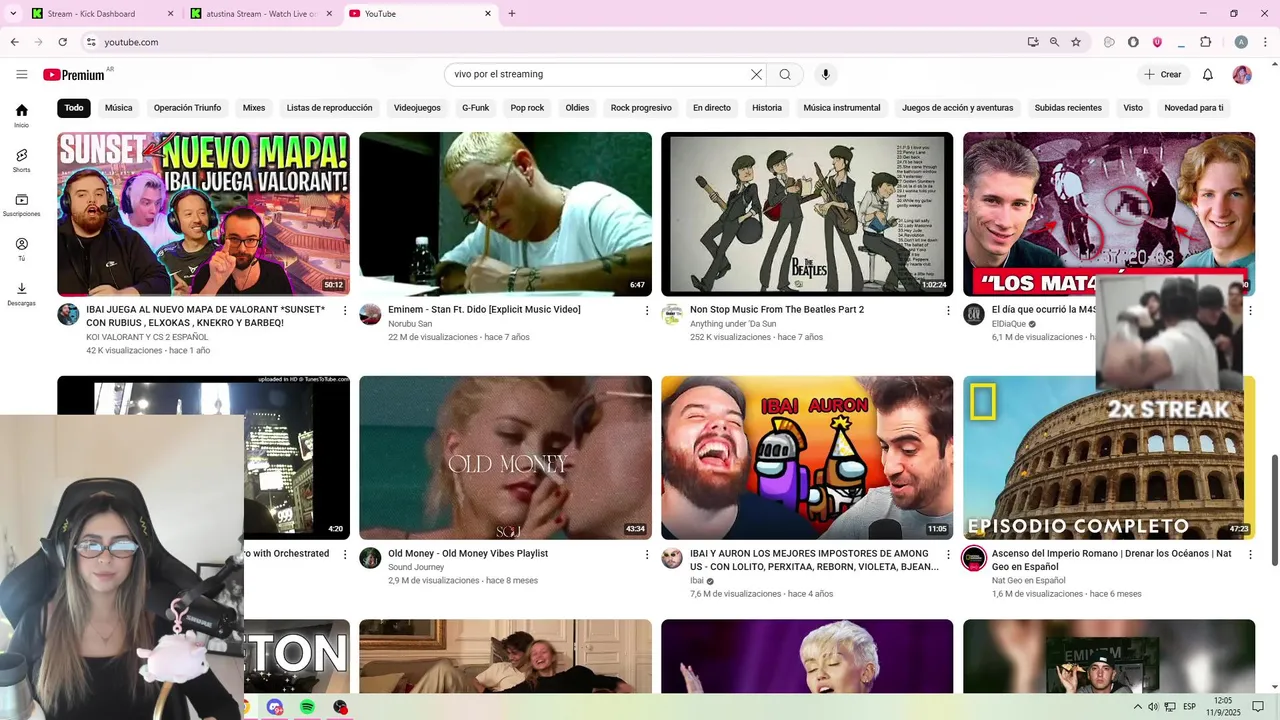Open Norubu San channel link

tap(410, 324)
